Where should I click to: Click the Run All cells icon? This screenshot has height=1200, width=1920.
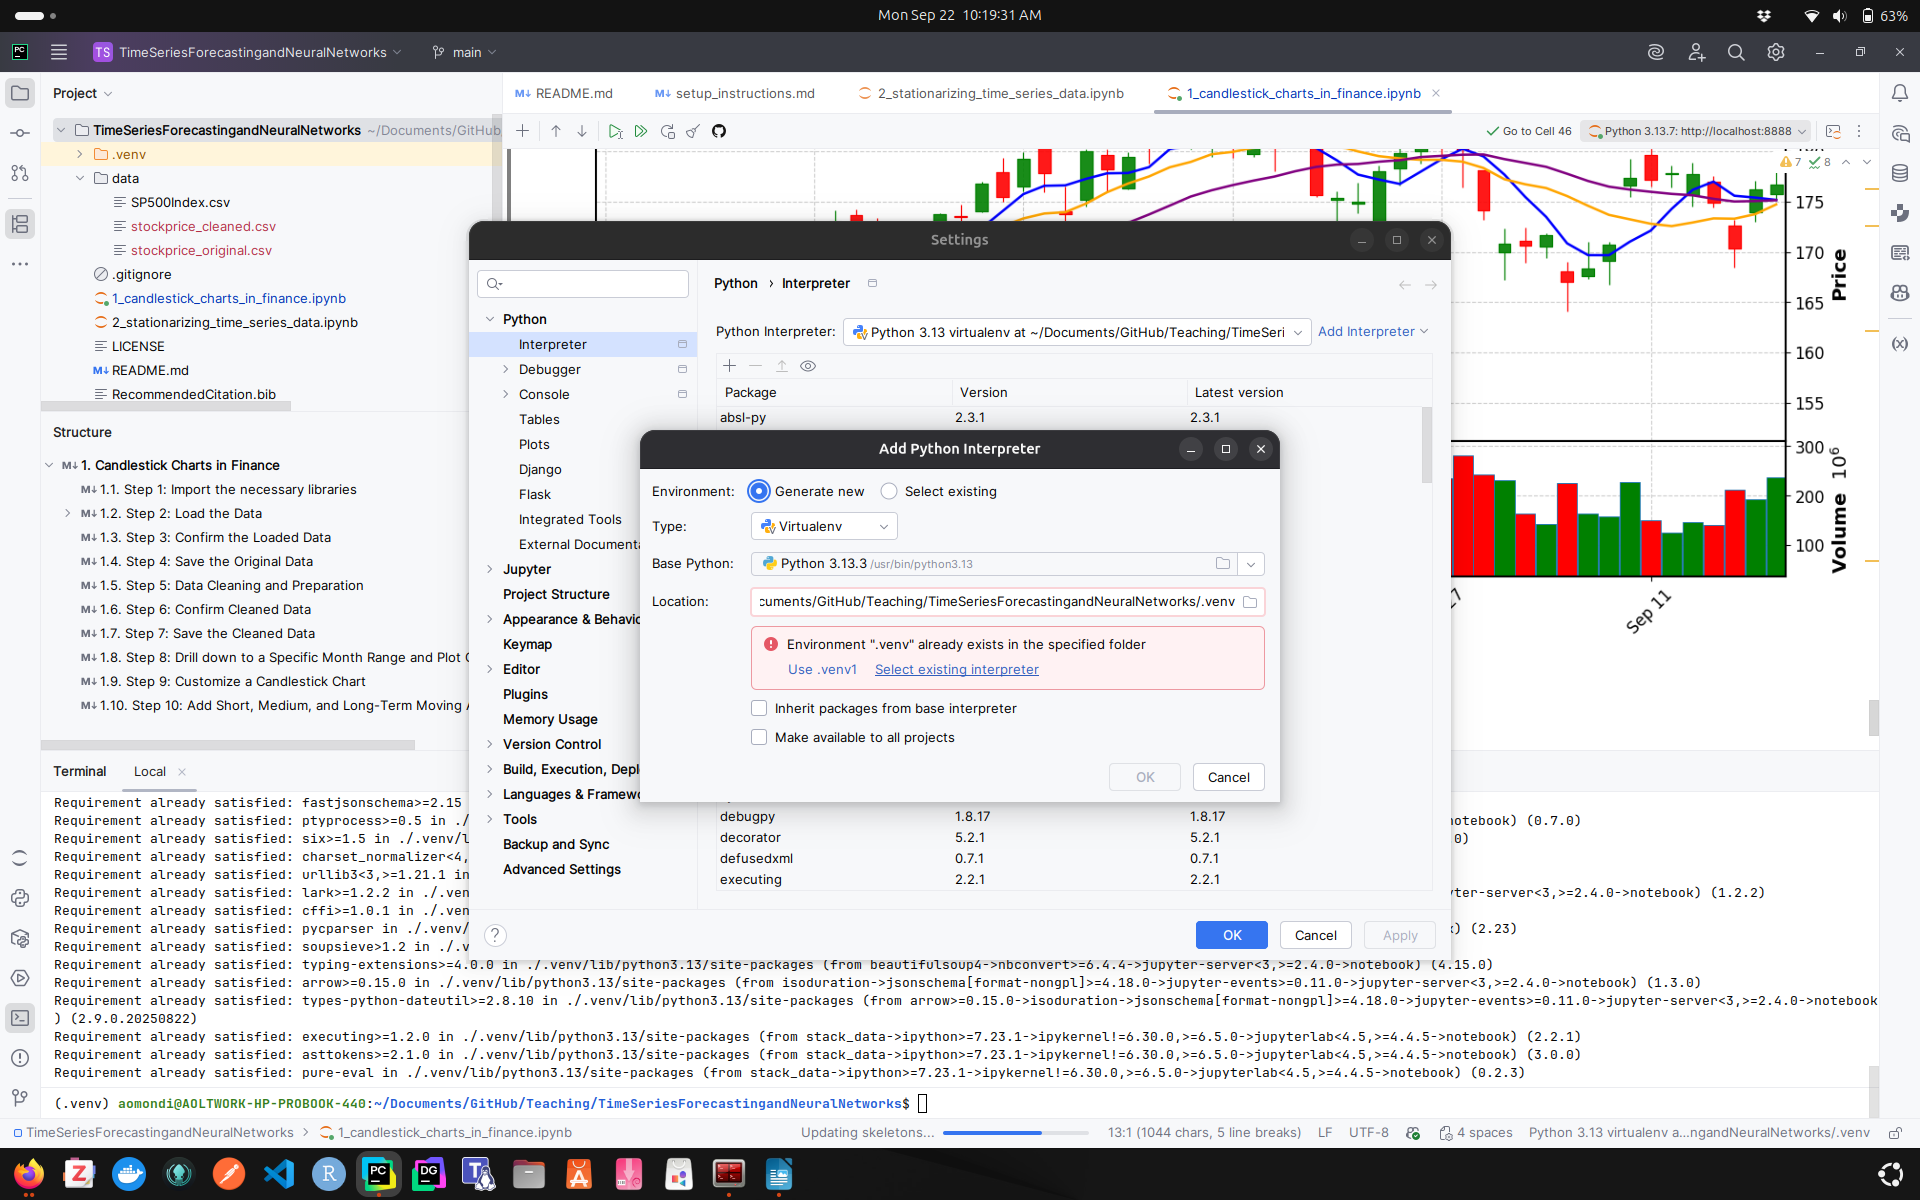pyautogui.click(x=641, y=131)
